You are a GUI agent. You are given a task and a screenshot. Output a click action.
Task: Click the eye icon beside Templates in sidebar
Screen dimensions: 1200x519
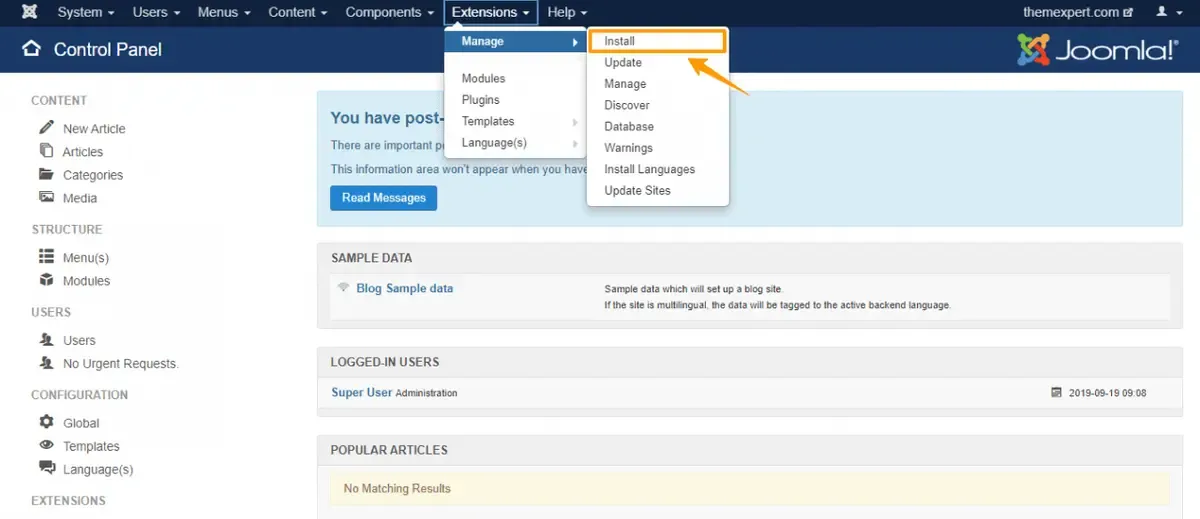coord(46,445)
